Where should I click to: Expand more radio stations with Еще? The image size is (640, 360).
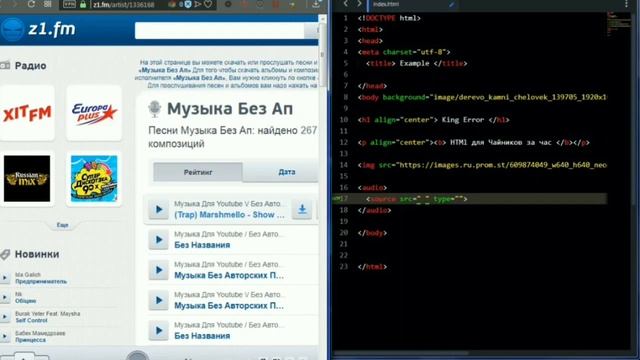(x=62, y=225)
